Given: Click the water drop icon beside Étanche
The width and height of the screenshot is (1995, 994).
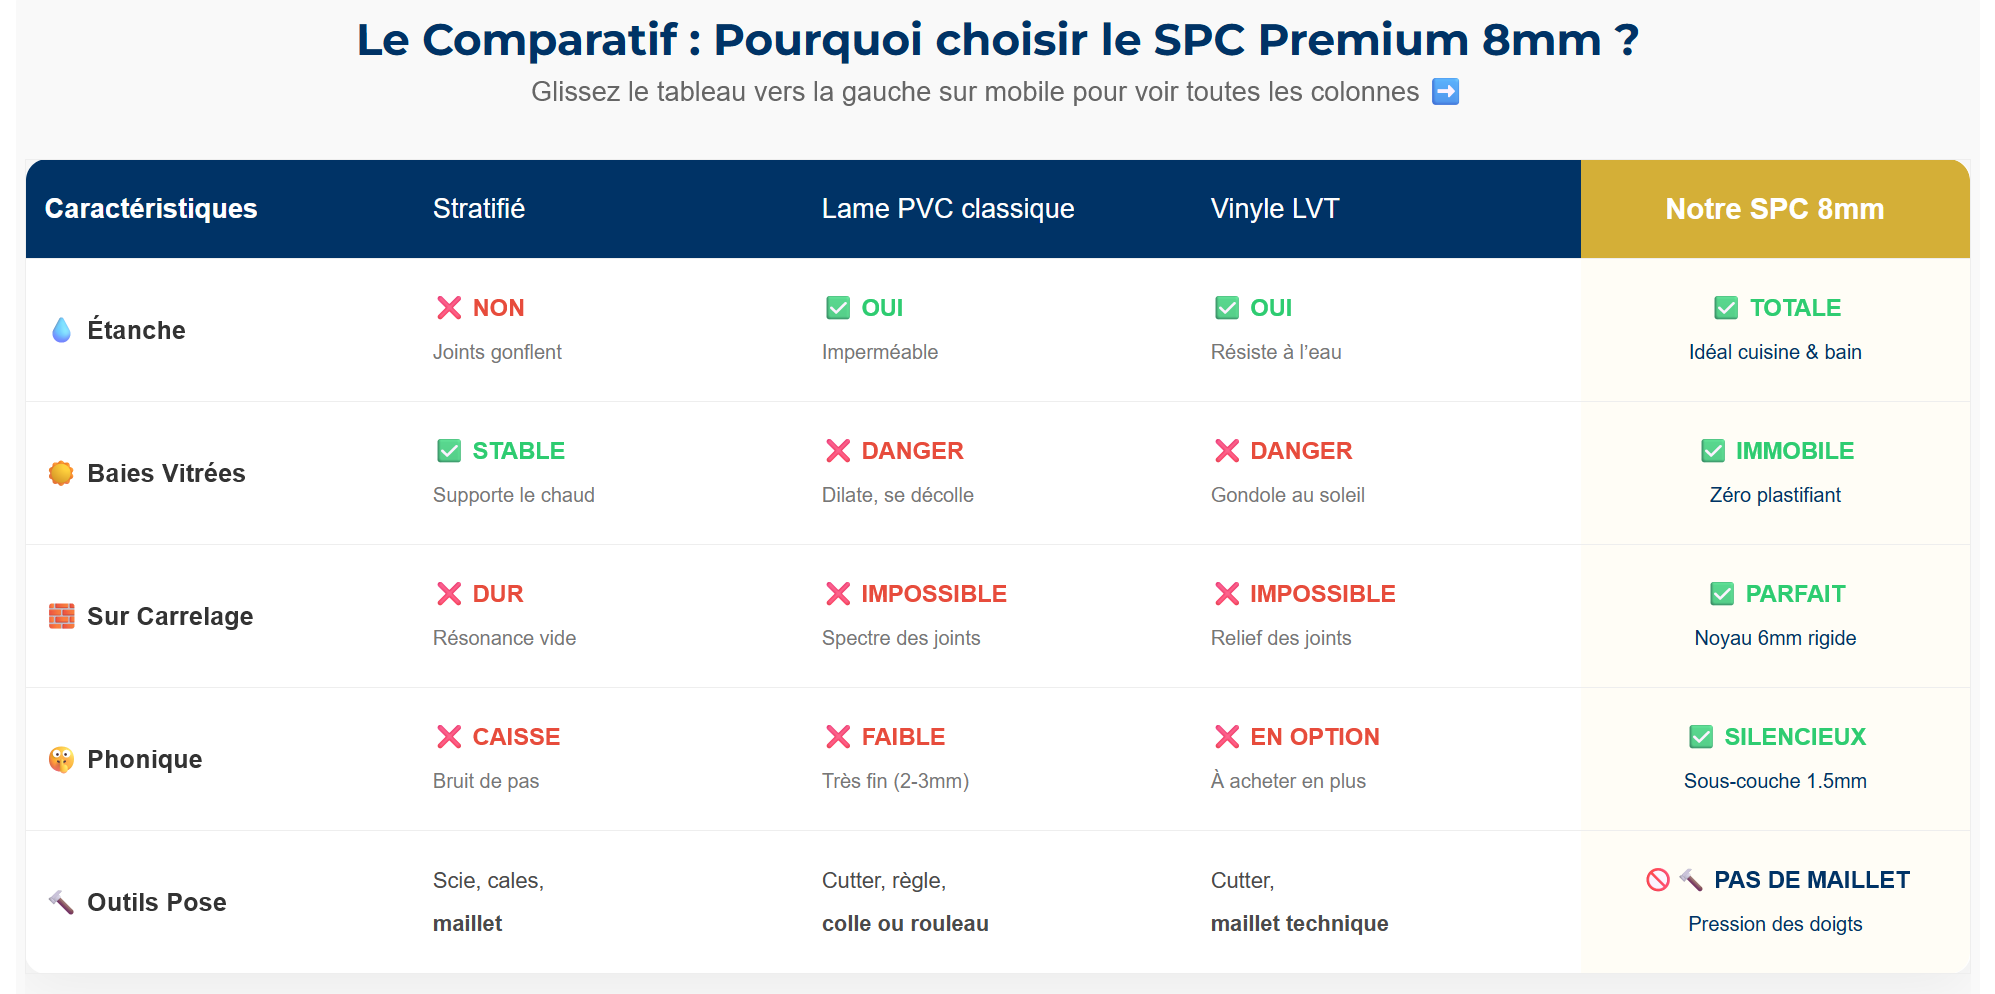Looking at the screenshot, I should pyautogui.click(x=61, y=330).
